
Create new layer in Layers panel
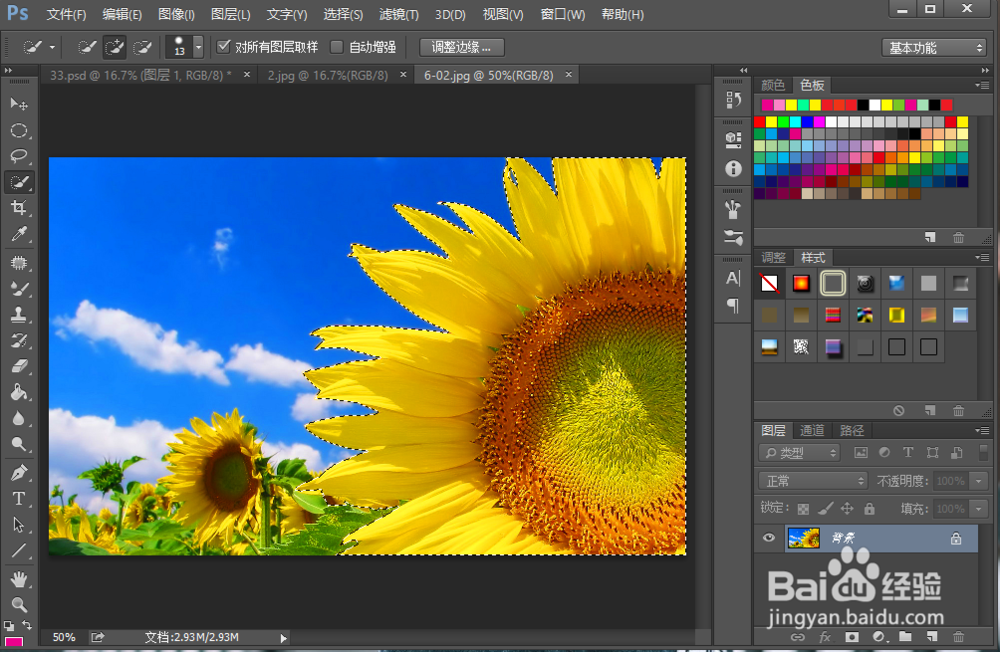(932, 637)
